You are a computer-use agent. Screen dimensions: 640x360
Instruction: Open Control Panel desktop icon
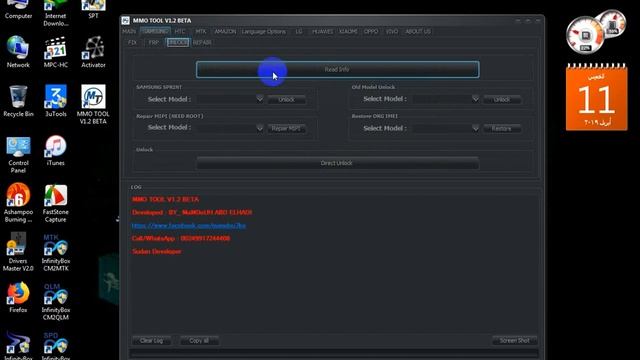point(18,155)
